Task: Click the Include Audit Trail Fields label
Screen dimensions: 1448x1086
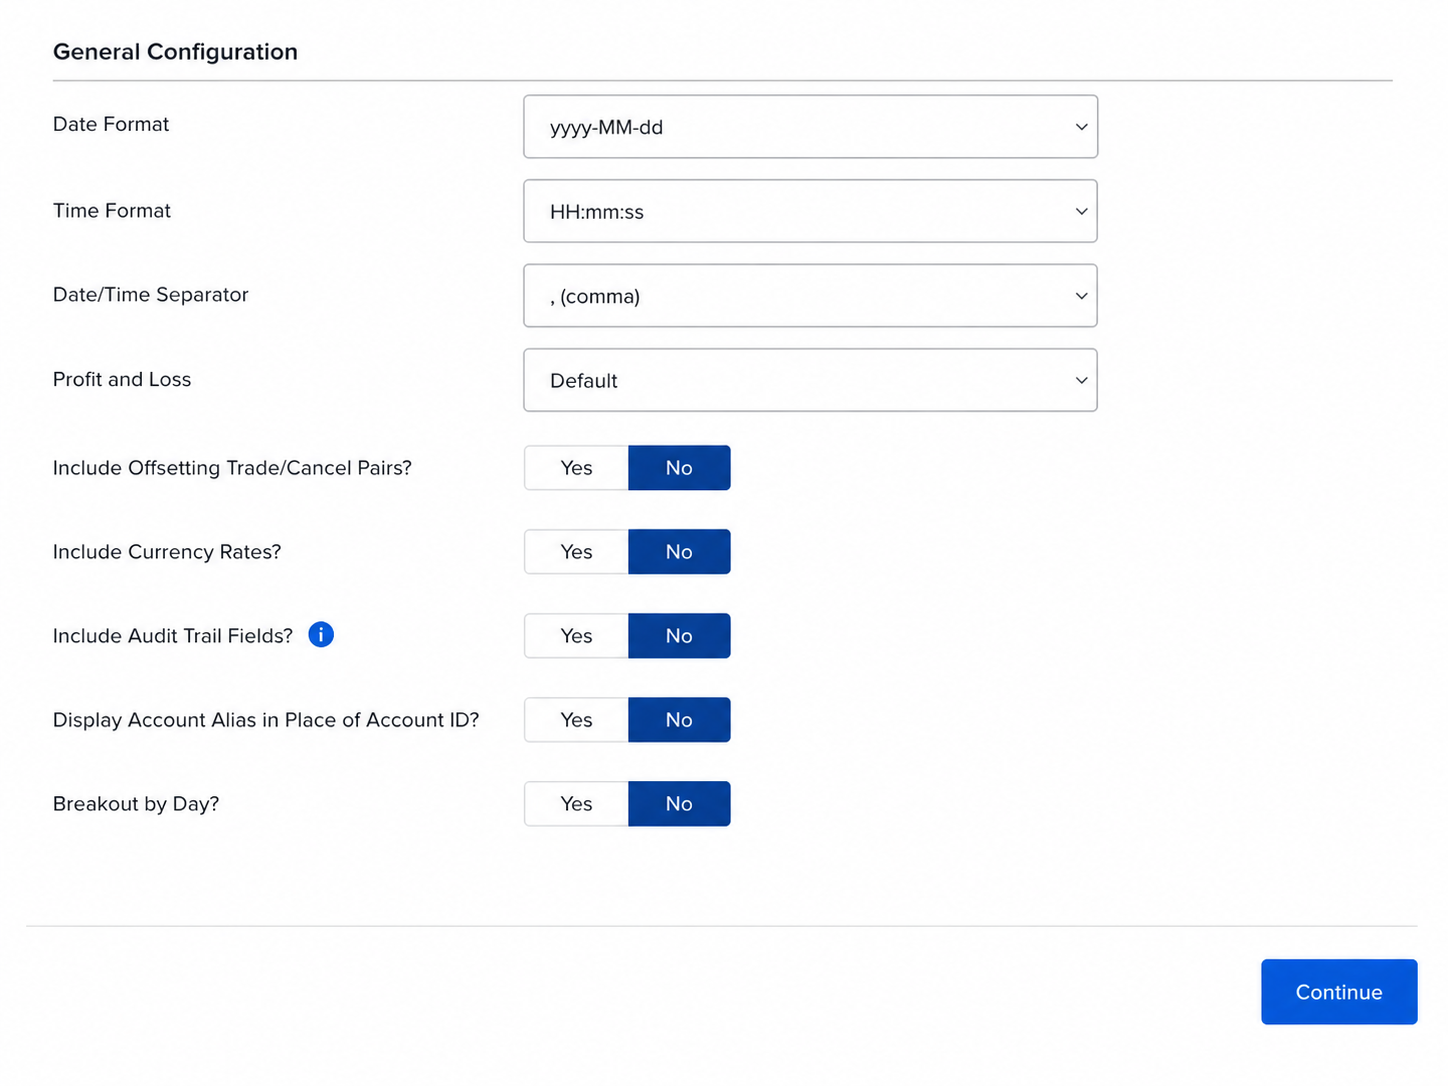Action: [x=173, y=636]
